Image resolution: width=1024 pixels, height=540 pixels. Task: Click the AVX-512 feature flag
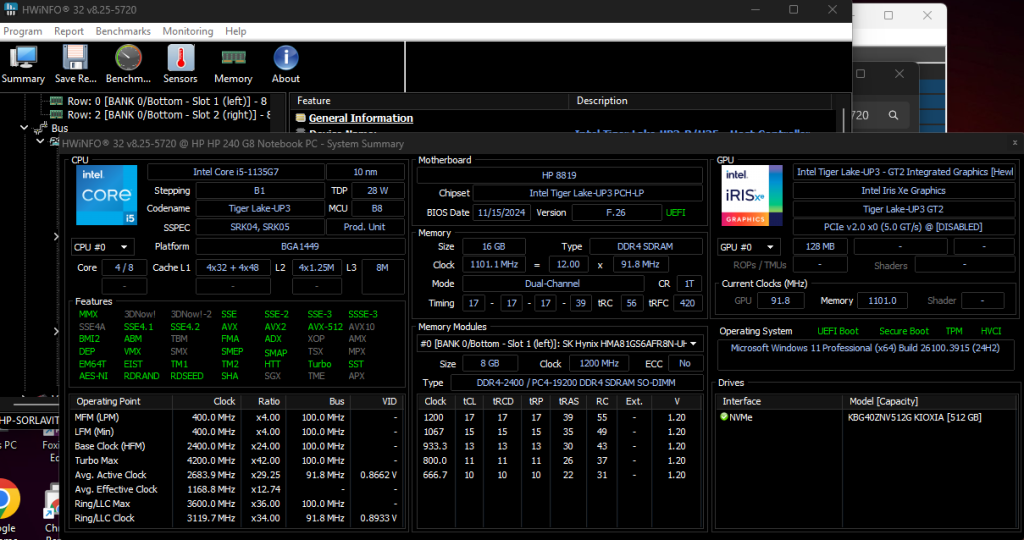325,326
